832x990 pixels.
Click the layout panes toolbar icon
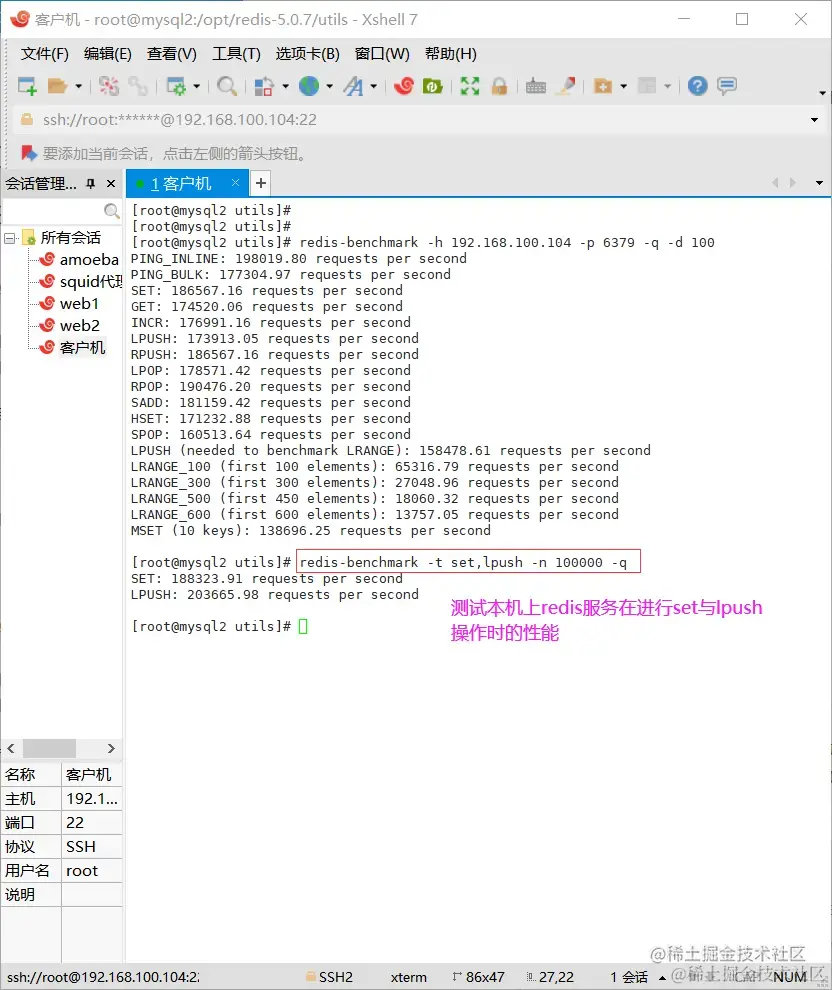tap(648, 86)
